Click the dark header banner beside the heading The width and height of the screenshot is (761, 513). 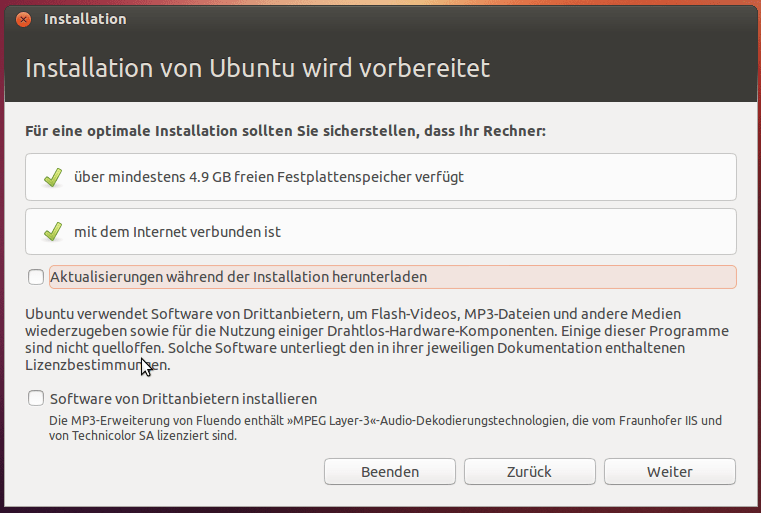[x=624, y=68]
